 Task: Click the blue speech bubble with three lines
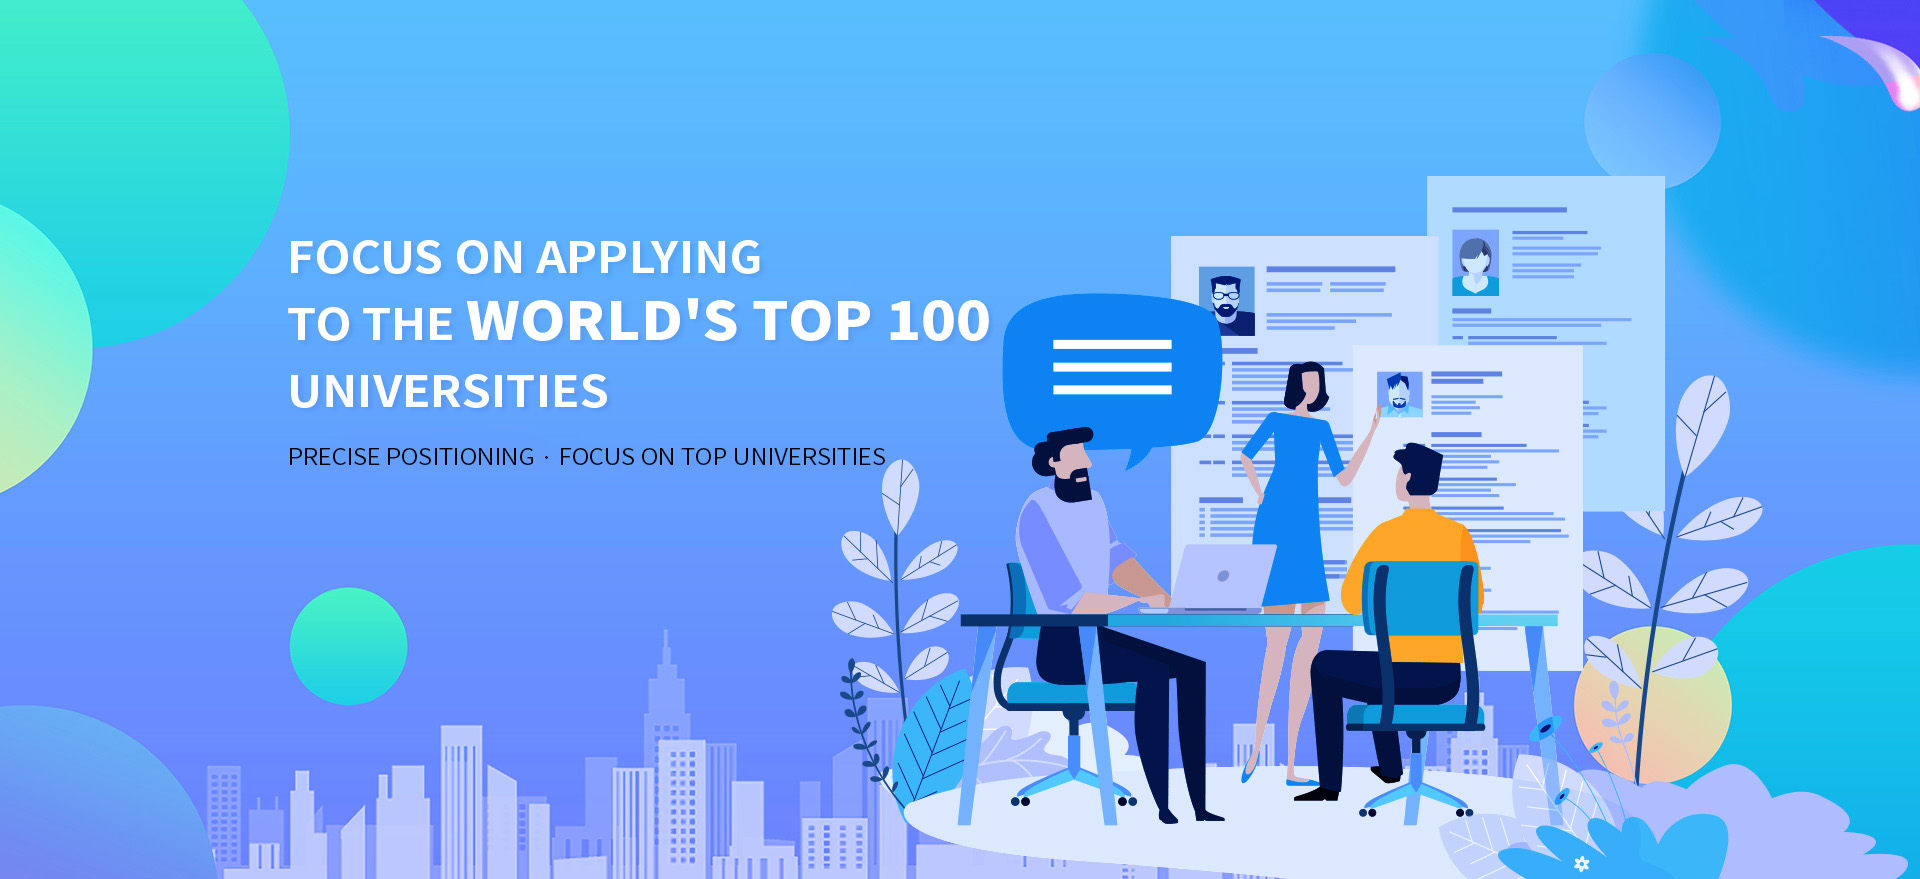[x=1110, y=370]
